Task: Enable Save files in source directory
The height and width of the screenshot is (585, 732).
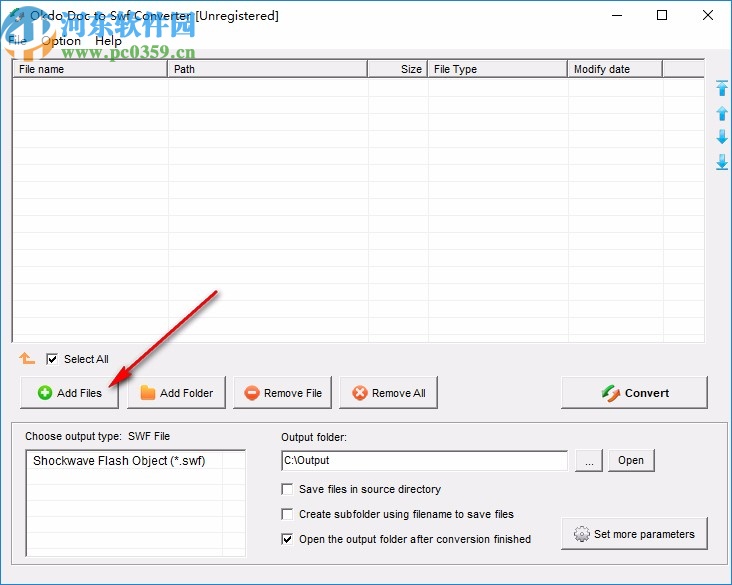Action: (287, 489)
